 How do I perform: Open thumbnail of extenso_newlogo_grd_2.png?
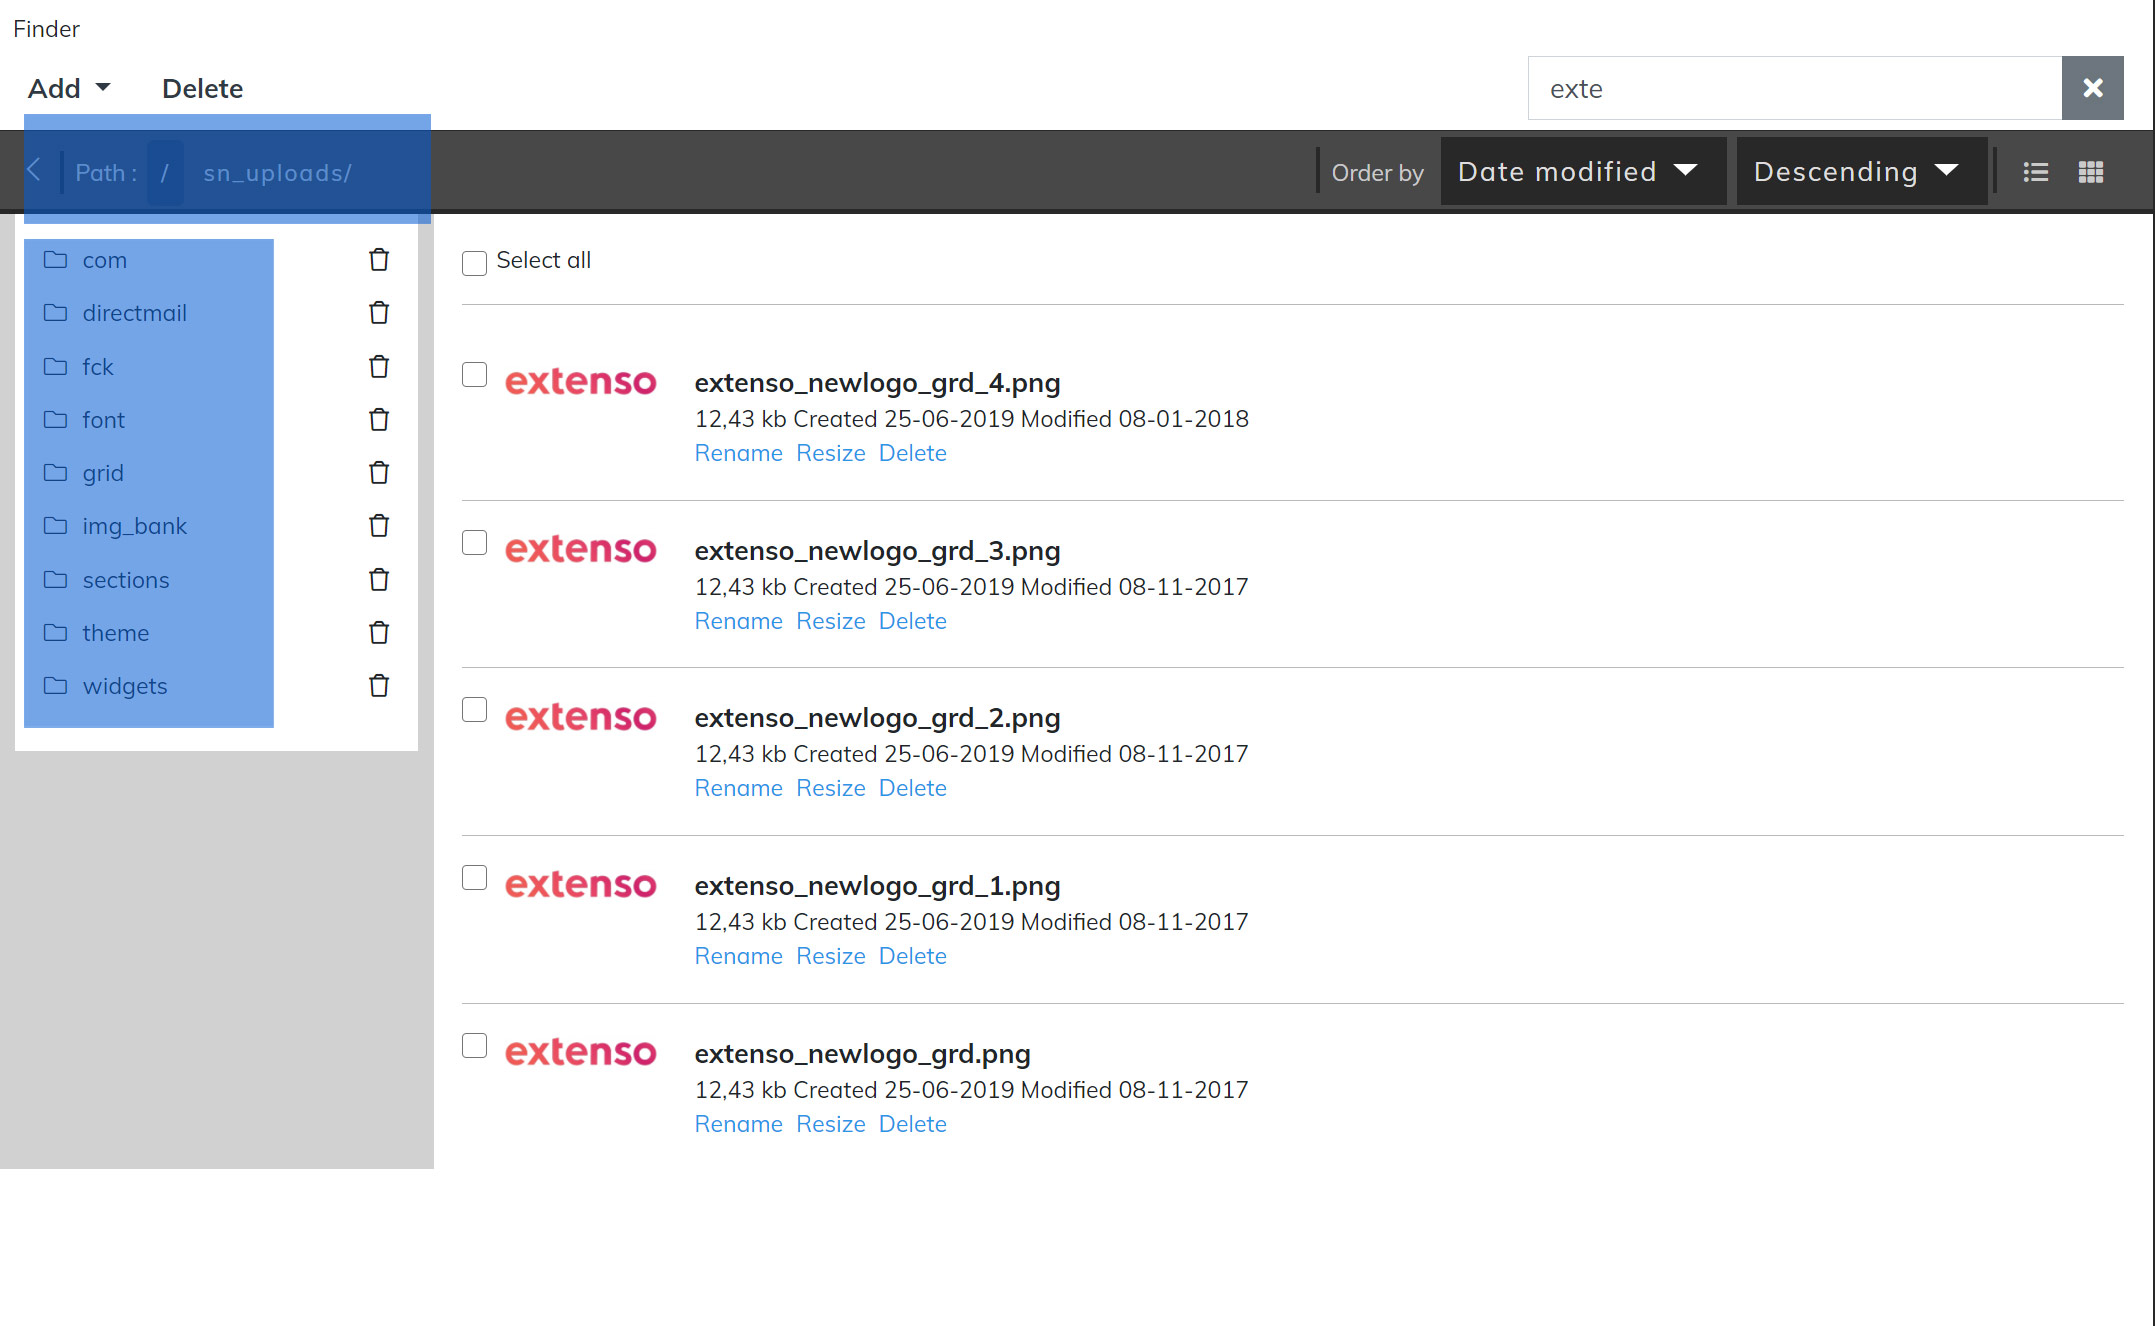[580, 716]
